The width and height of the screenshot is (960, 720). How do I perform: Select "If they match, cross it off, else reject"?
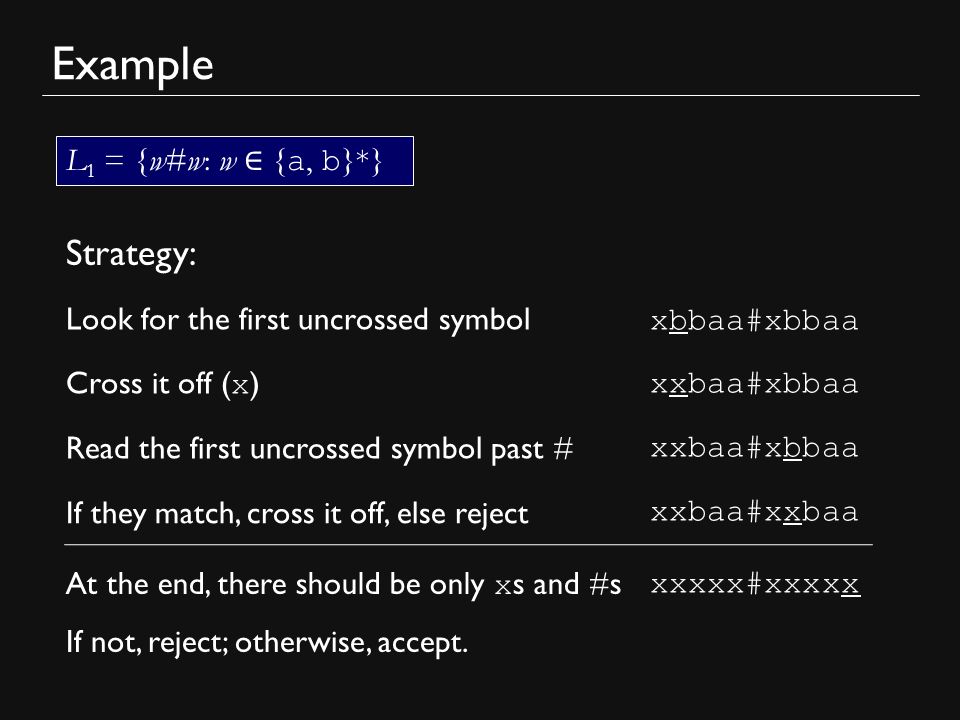tap(297, 513)
